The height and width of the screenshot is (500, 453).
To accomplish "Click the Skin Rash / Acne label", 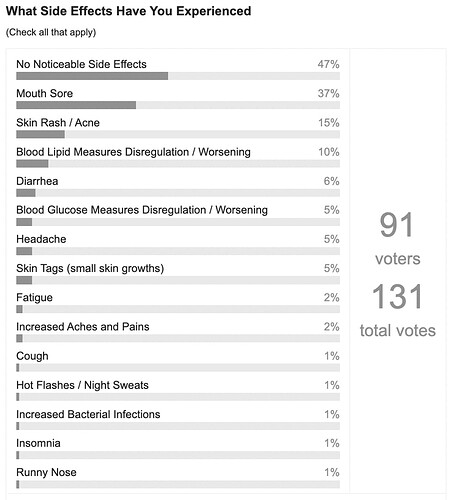I will (x=58, y=123).
